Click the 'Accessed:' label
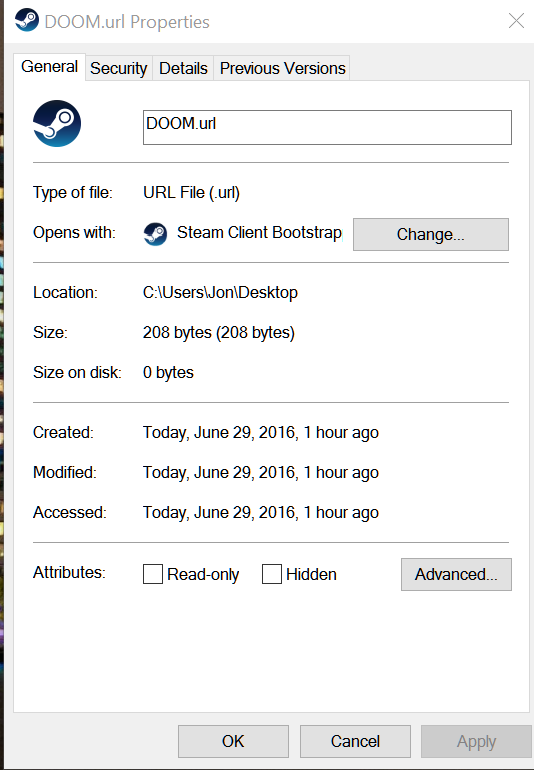Screen dimensions: 534x770 (70, 513)
